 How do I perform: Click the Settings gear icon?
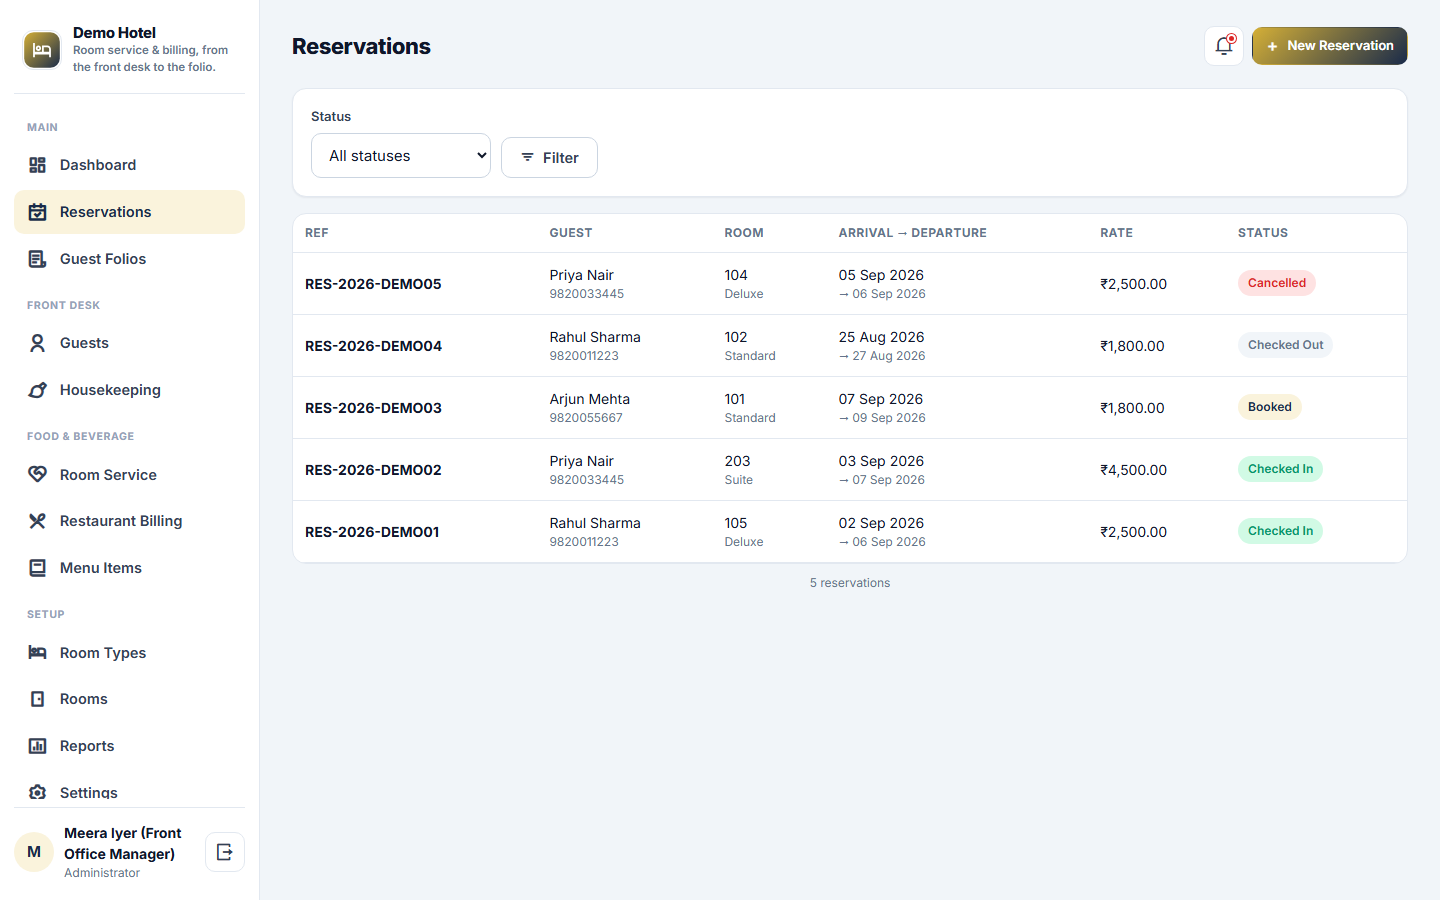(x=37, y=793)
